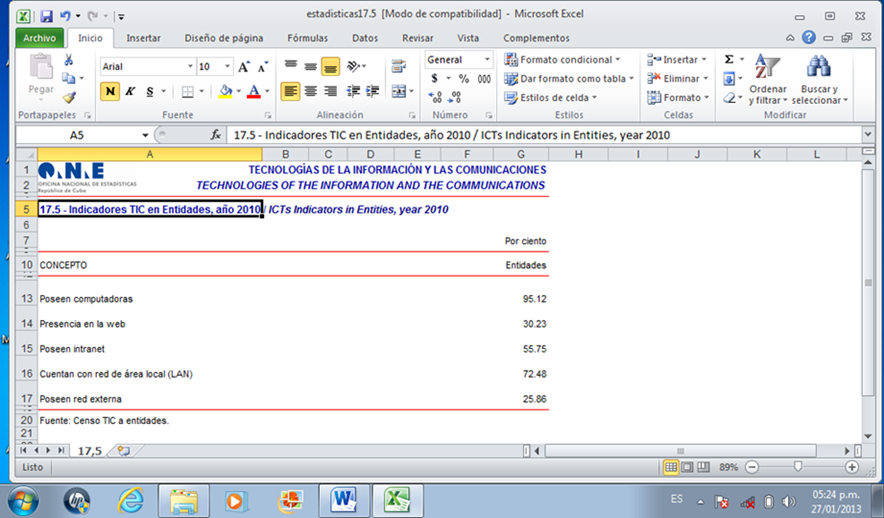Click the Name Box showing A5

coord(78,135)
